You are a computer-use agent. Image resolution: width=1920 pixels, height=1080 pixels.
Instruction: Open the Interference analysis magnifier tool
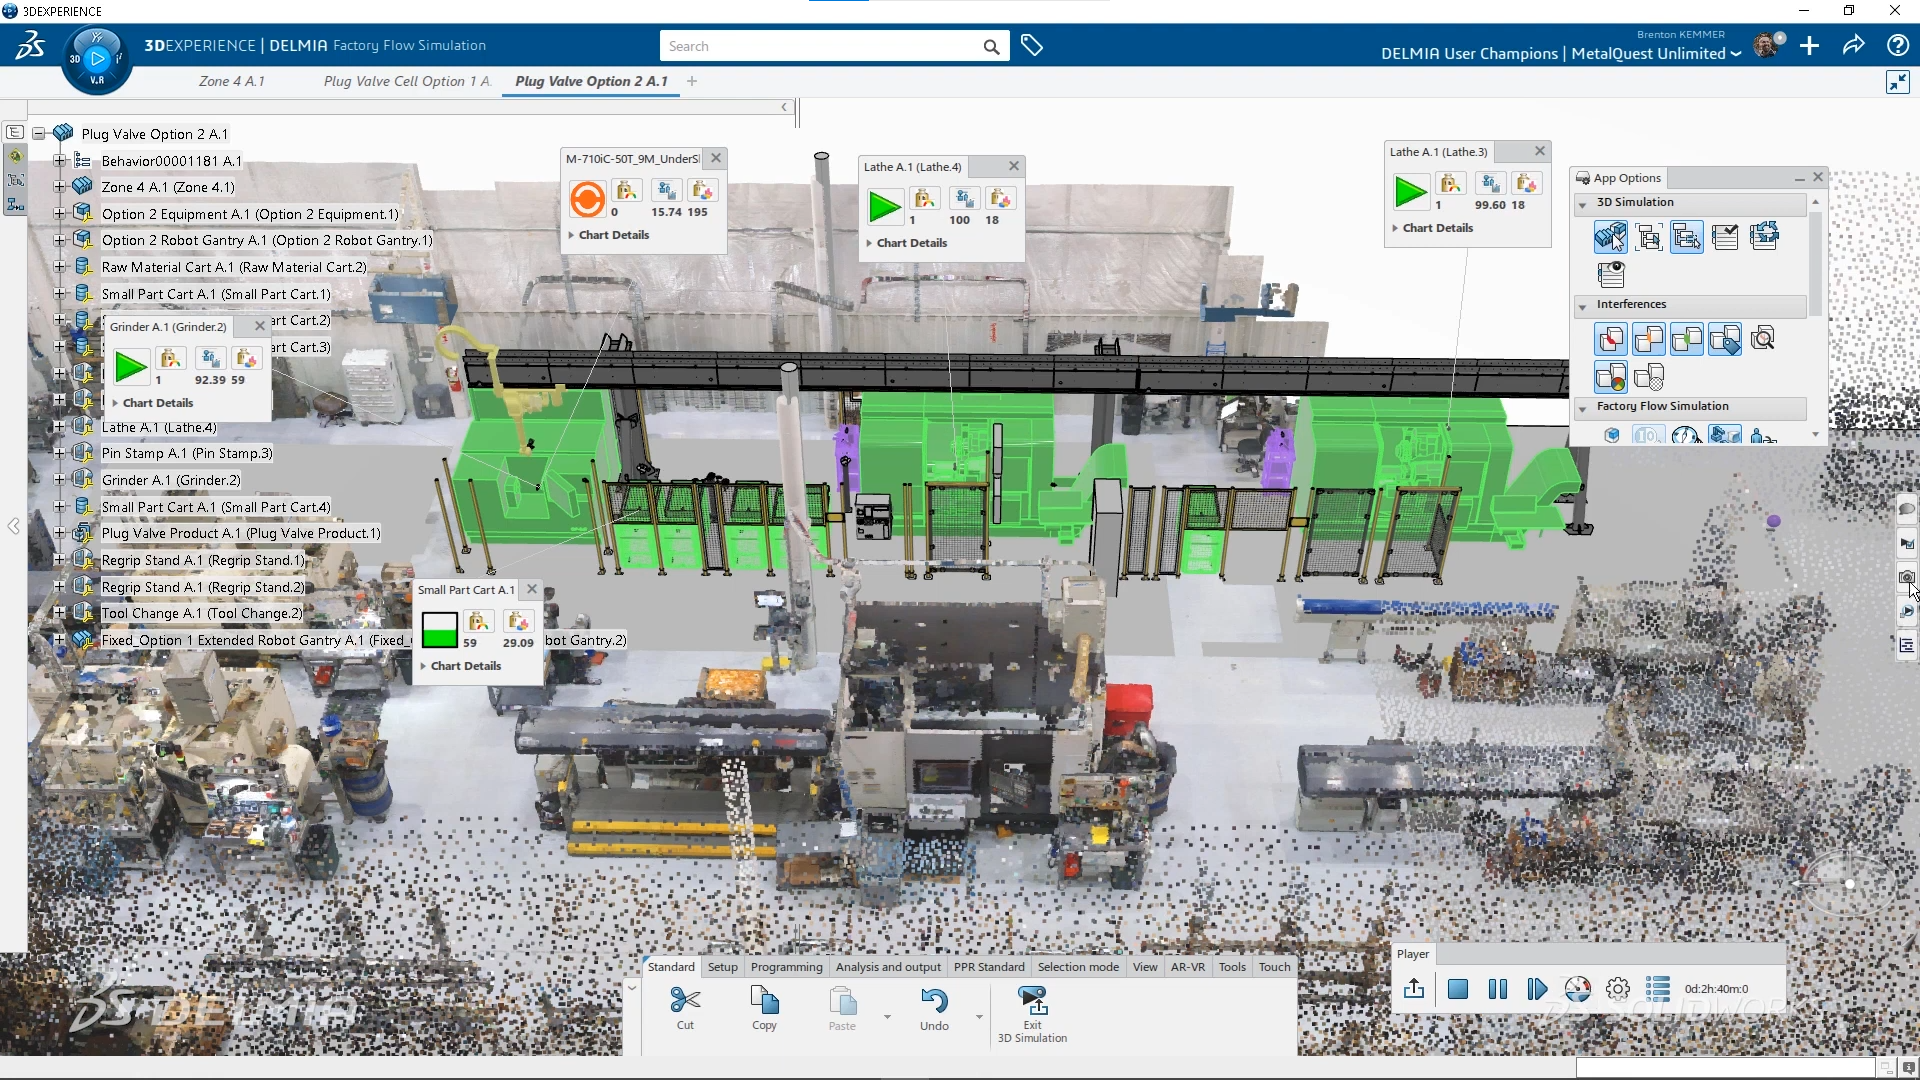(1763, 338)
